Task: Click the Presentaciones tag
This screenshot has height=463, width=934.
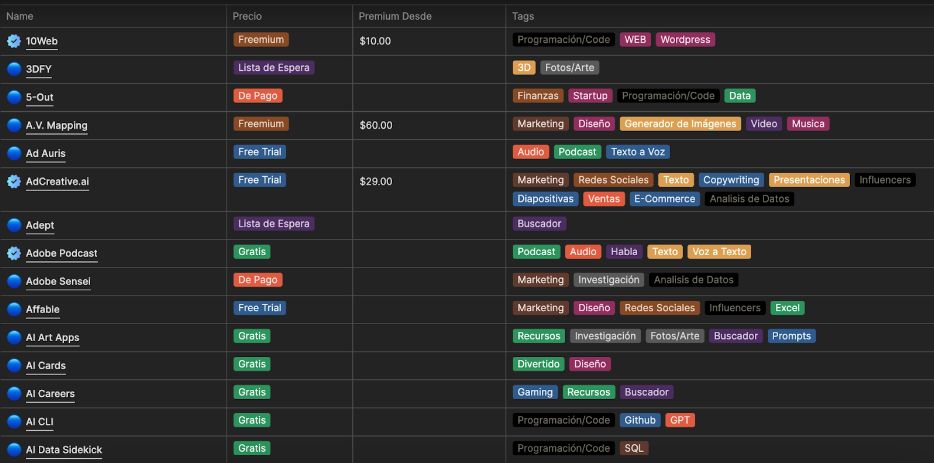Action: pyautogui.click(x=810, y=180)
